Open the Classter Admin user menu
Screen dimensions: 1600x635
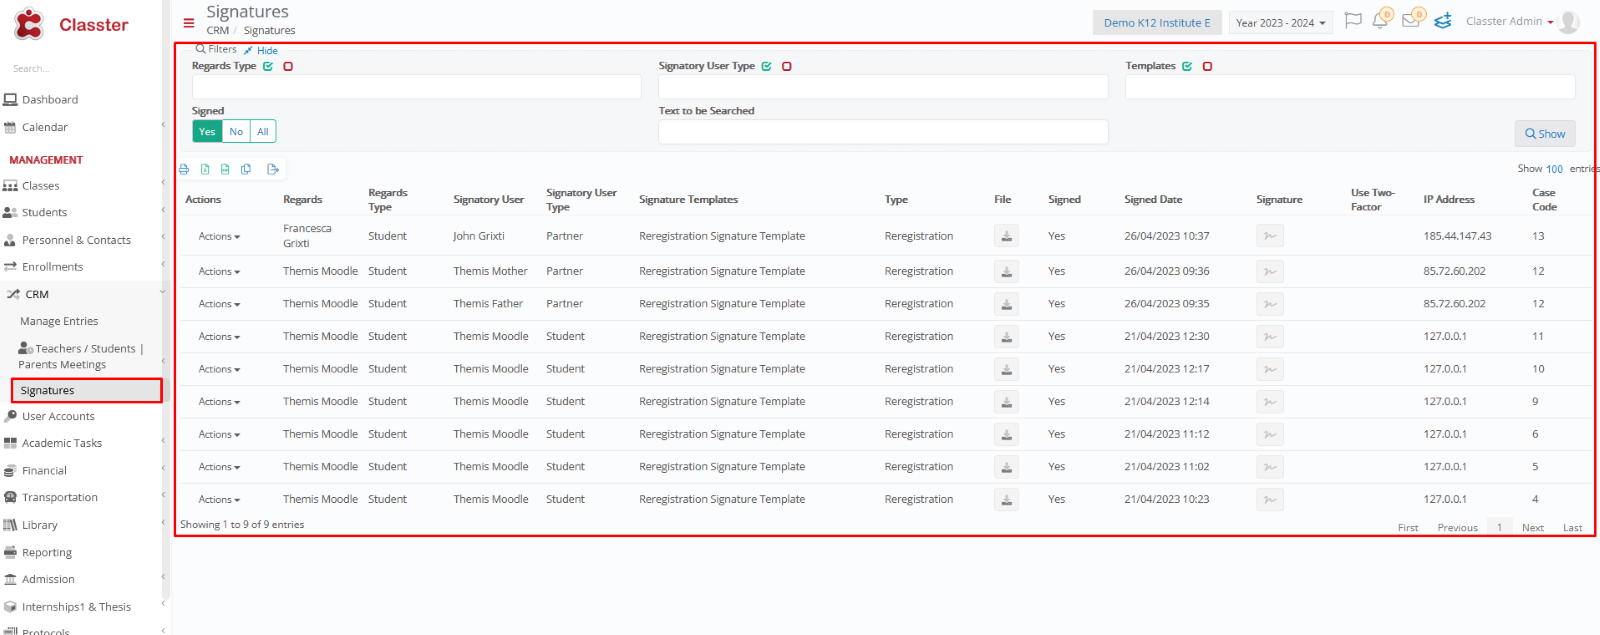point(1510,21)
